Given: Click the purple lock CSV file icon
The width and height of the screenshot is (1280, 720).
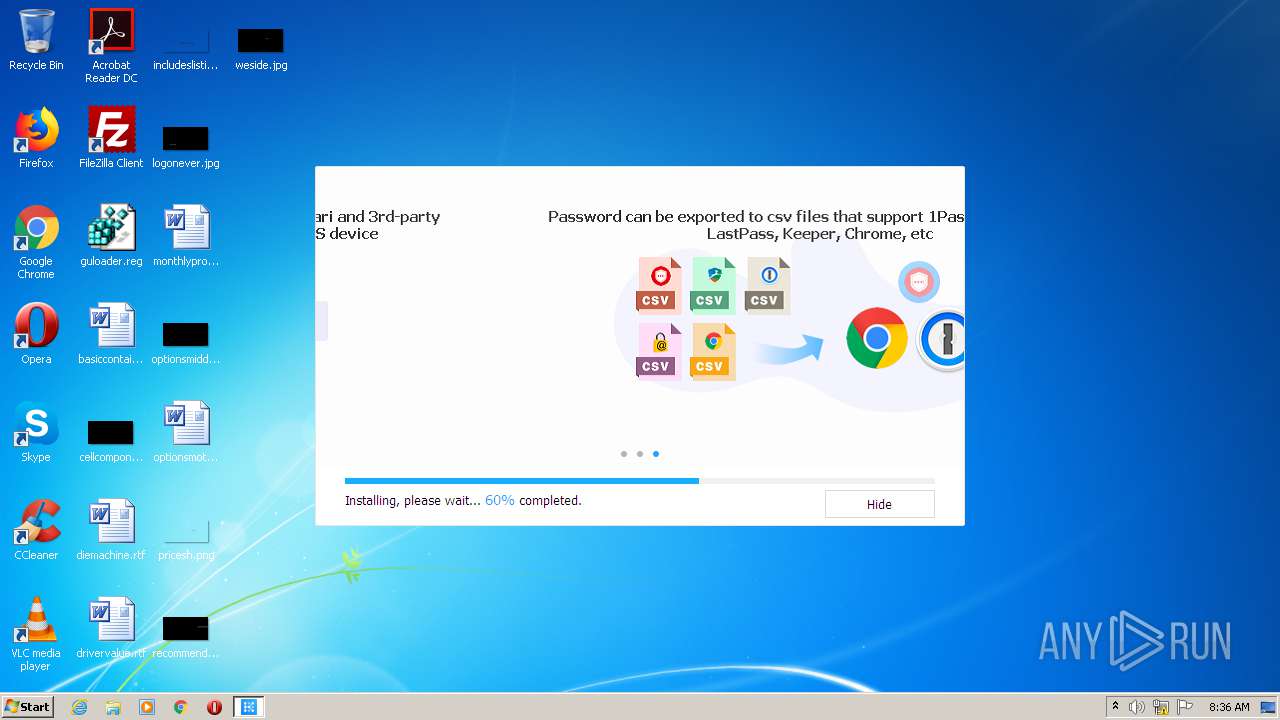Looking at the screenshot, I should click(x=659, y=351).
